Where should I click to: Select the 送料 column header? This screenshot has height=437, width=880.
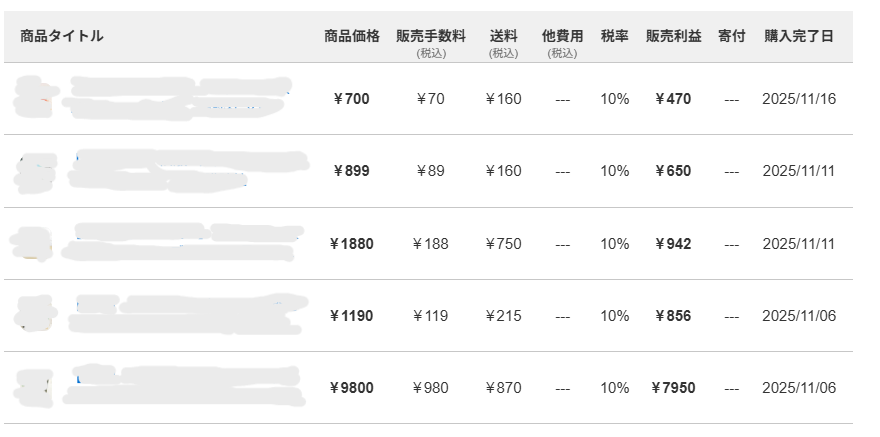tap(503, 36)
